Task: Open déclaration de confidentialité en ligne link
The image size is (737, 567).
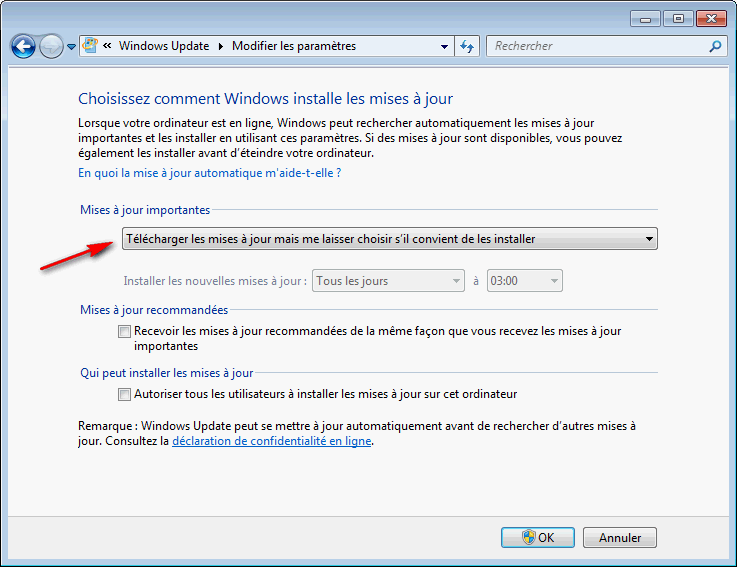Action: tap(272, 441)
